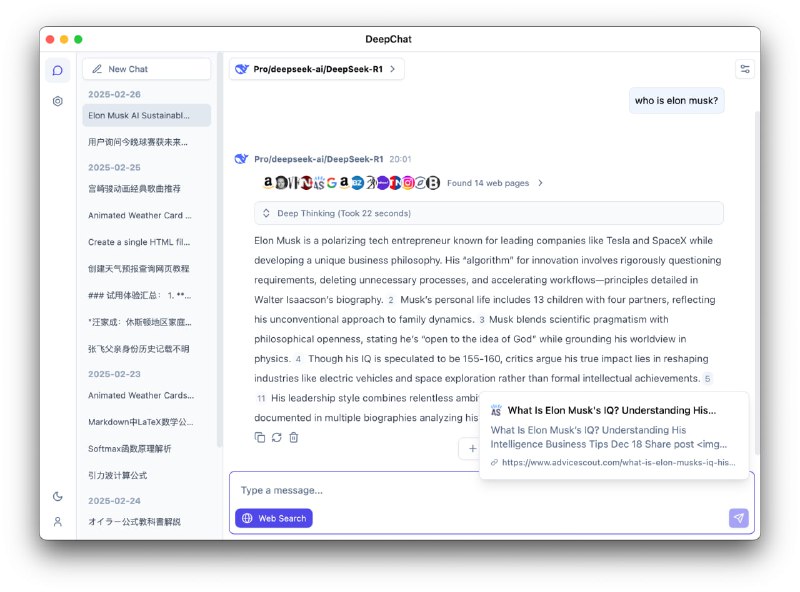Open model parameter settings at top right
Image resolution: width=800 pixels, height=592 pixels.
tap(744, 68)
